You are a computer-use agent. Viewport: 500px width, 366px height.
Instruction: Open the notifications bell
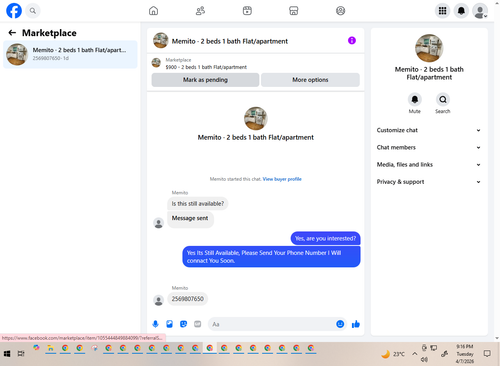click(461, 11)
